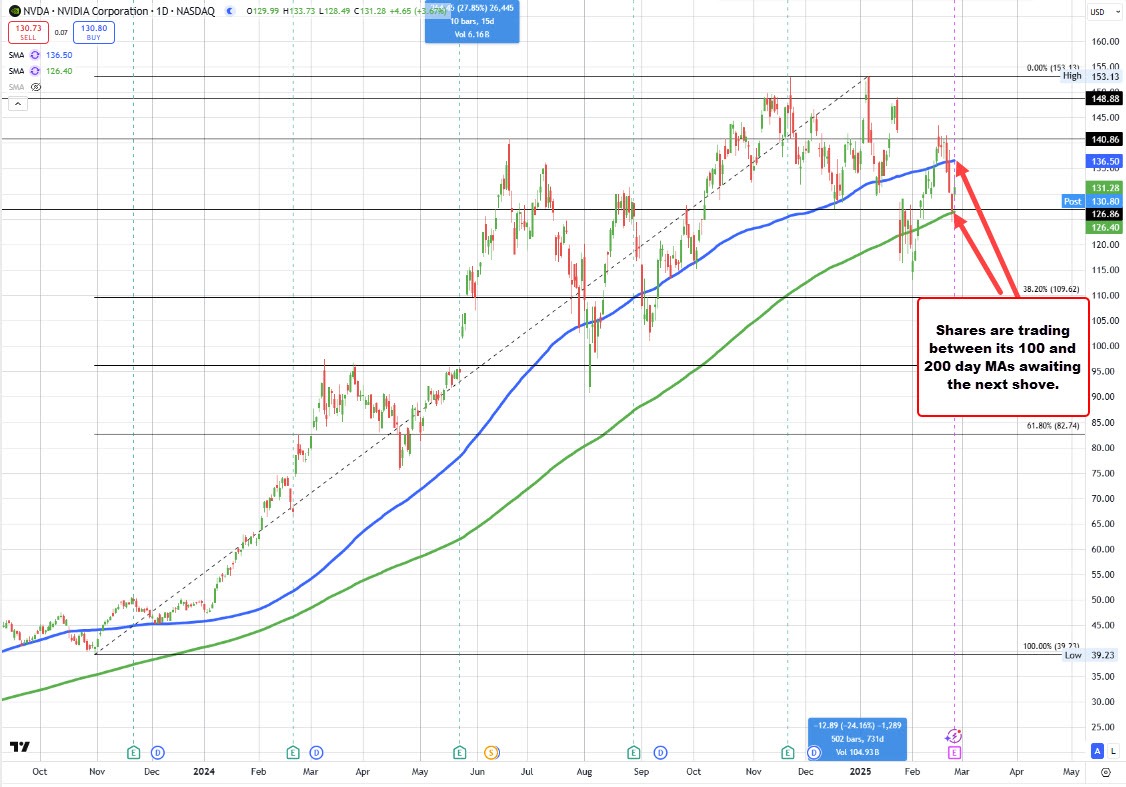This screenshot has width=1126, height=787.
Task: Click the 160.00 price scale value
Action: pyautogui.click(x=1105, y=42)
